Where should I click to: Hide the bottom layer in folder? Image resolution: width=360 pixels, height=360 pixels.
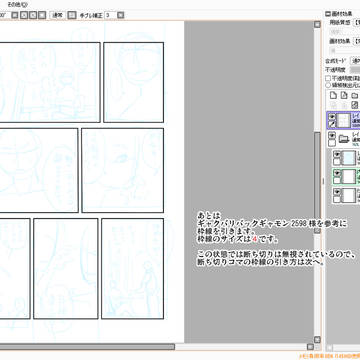[337, 192]
